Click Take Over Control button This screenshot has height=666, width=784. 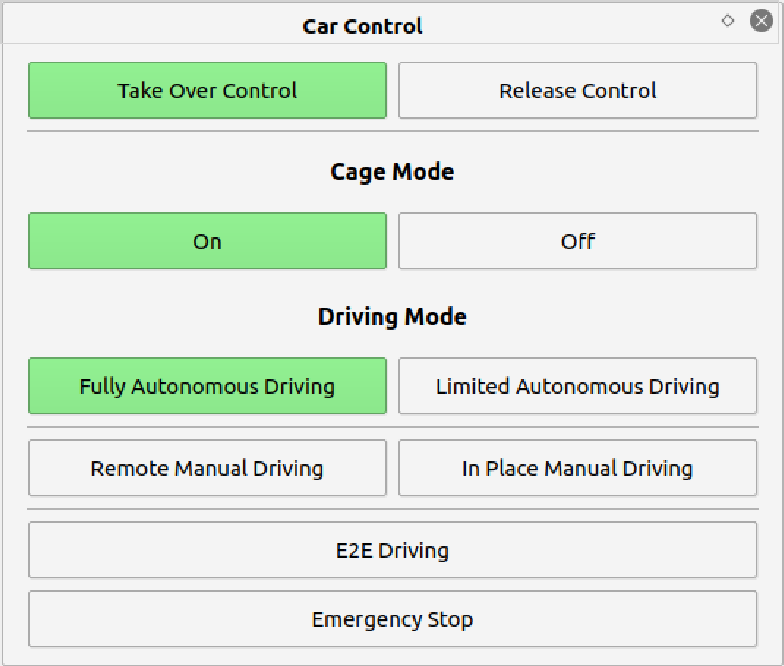pyautogui.click(x=208, y=90)
